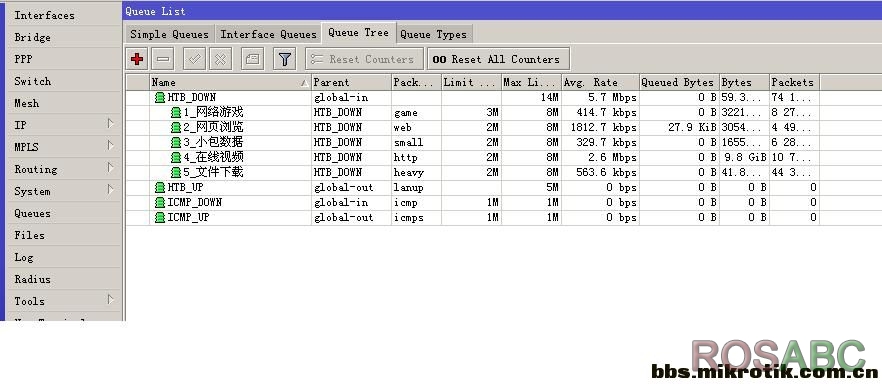This screenshot has height=384, width=882.
Task: Expand the System submenu arrow
Action: [x=111, y=189]
